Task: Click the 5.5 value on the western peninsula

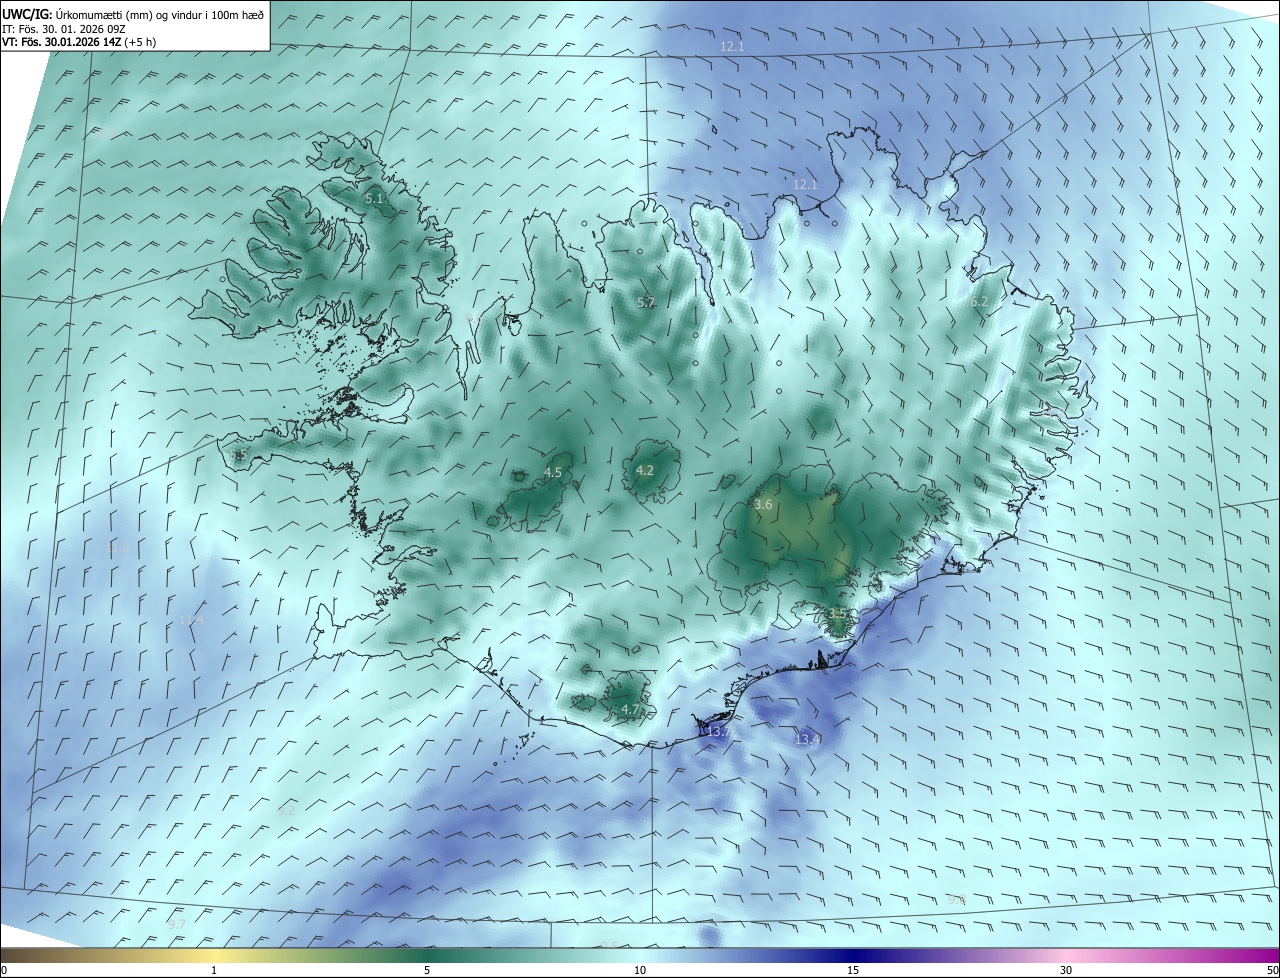Action: (x=237, y=455)
